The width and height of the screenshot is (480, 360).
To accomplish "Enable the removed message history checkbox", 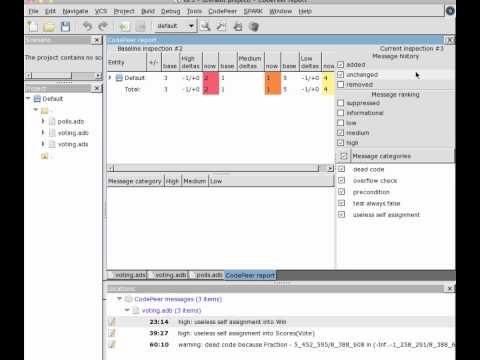I will (340, 85).
